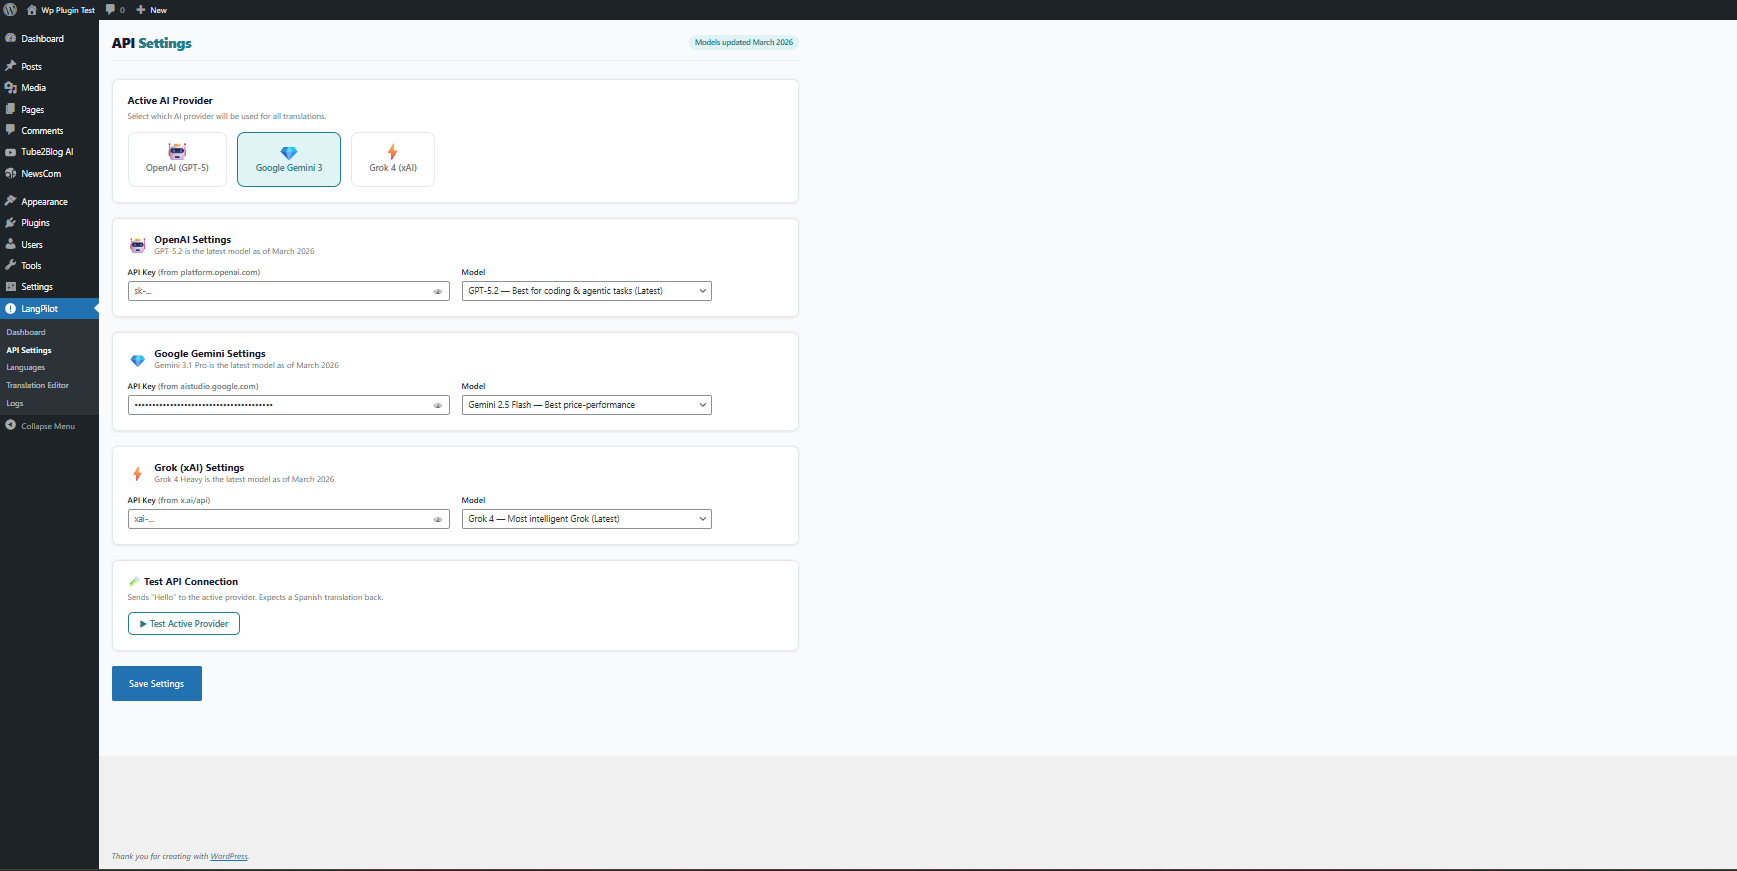The image size is (1737, 871).
Task: Click the gem icon beside Google Gemini Settings
Action: [x=138, y=360]
